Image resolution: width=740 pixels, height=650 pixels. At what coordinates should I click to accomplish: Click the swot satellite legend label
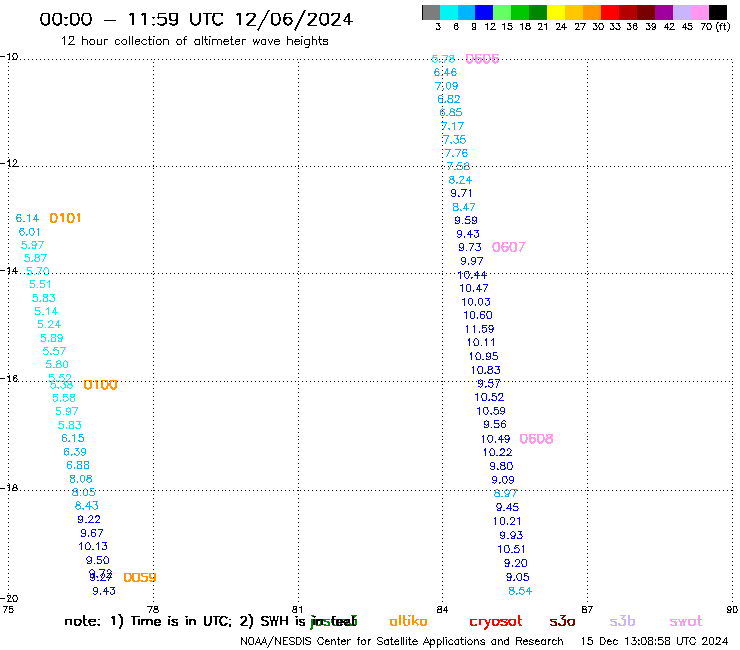click(686, 621)
